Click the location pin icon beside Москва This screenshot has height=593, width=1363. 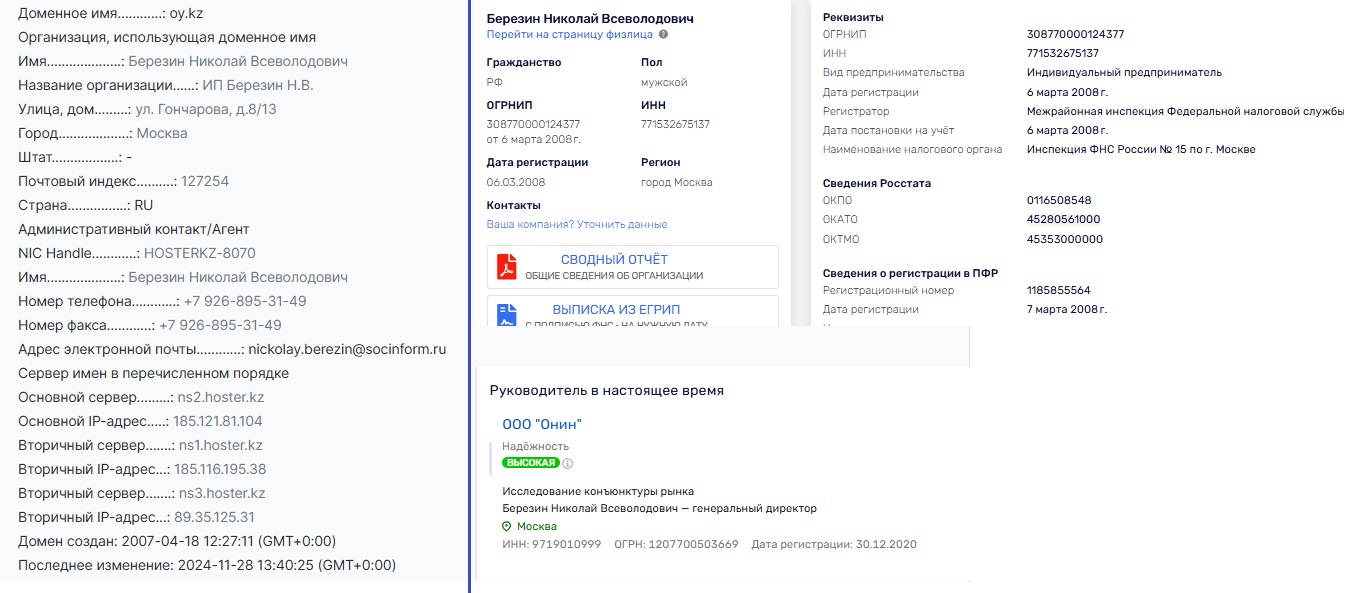pyautogui.click(x=508, y=525)
